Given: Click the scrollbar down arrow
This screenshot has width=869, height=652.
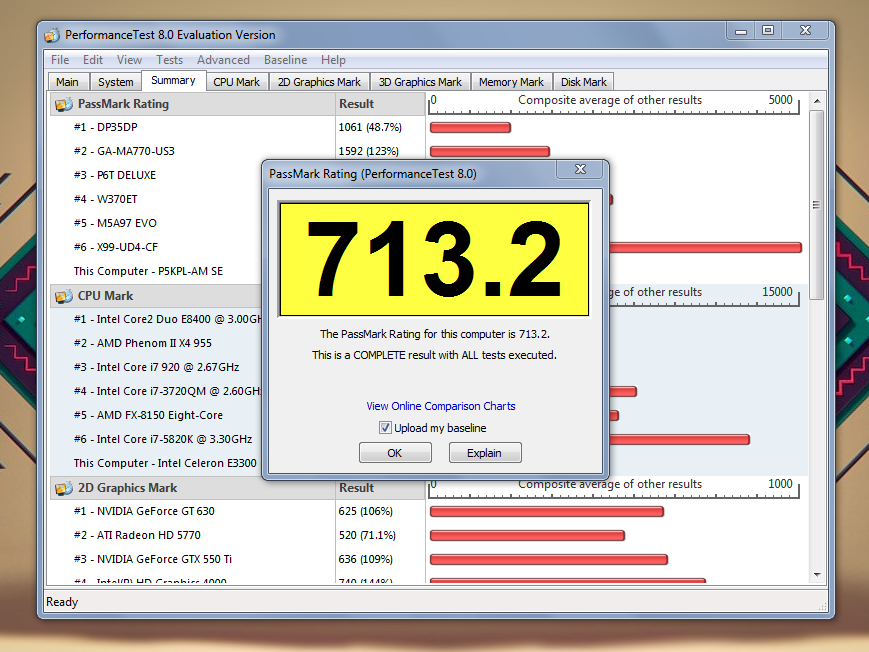Looking at the screenshot, I should pos(816,574).
